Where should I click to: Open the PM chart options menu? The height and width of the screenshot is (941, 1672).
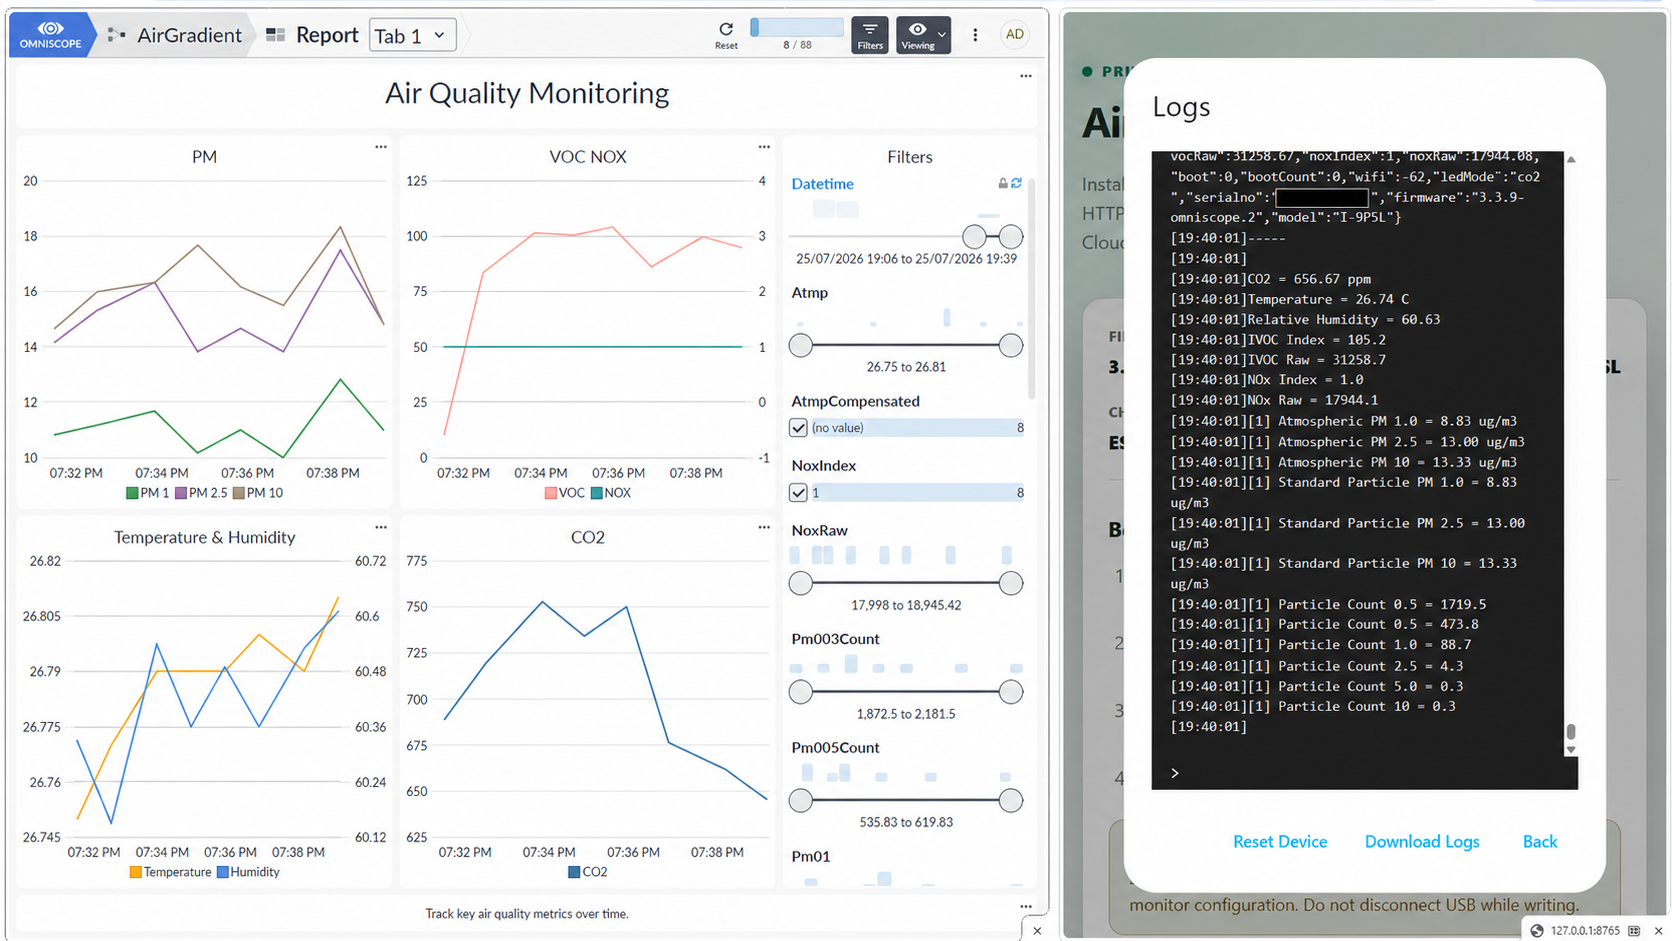[x=381, y=147]
